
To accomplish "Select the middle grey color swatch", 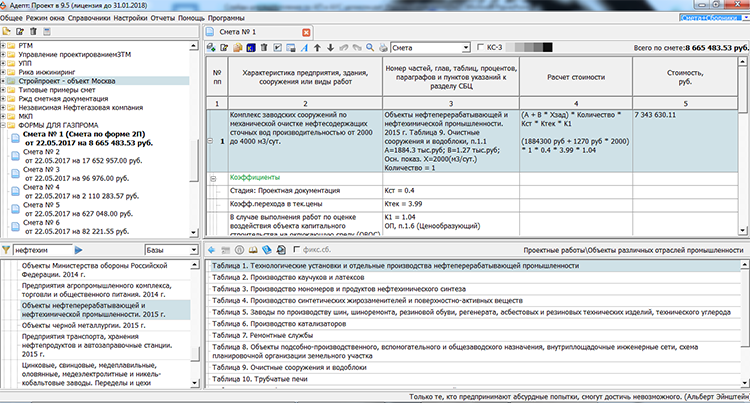I will click(x=529, y=47).
